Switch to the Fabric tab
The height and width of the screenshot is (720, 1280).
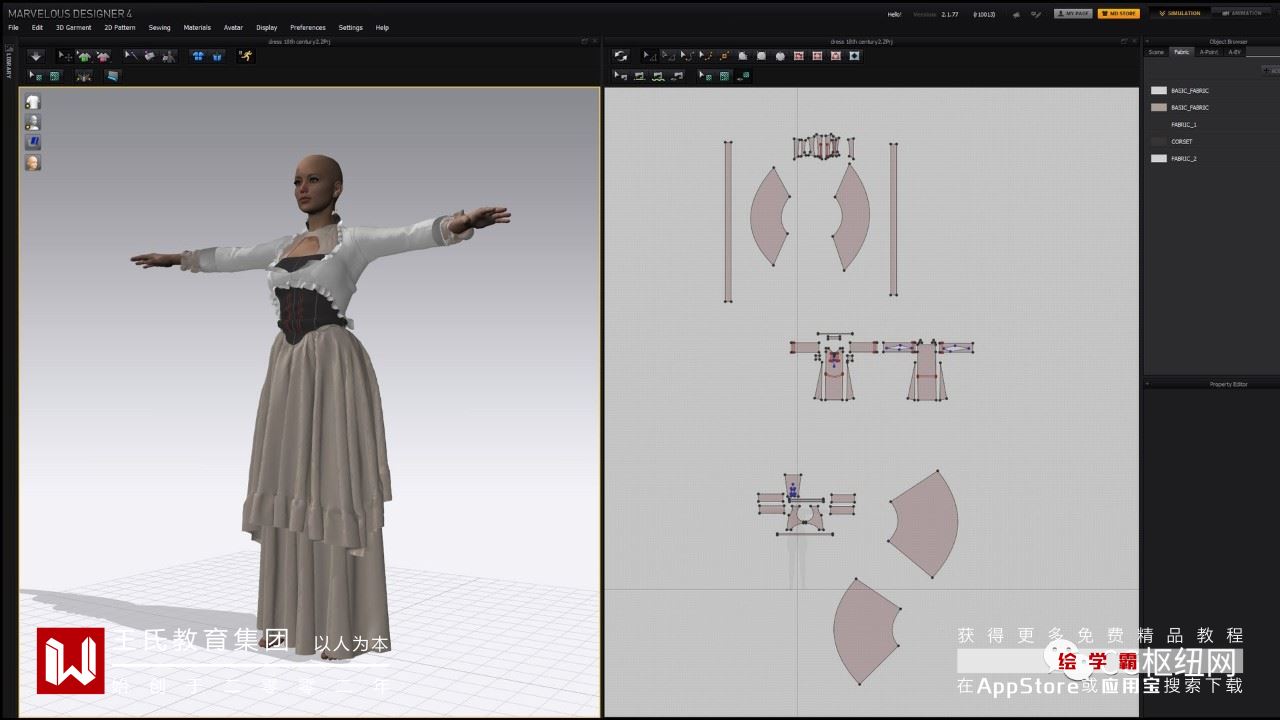1182,52
